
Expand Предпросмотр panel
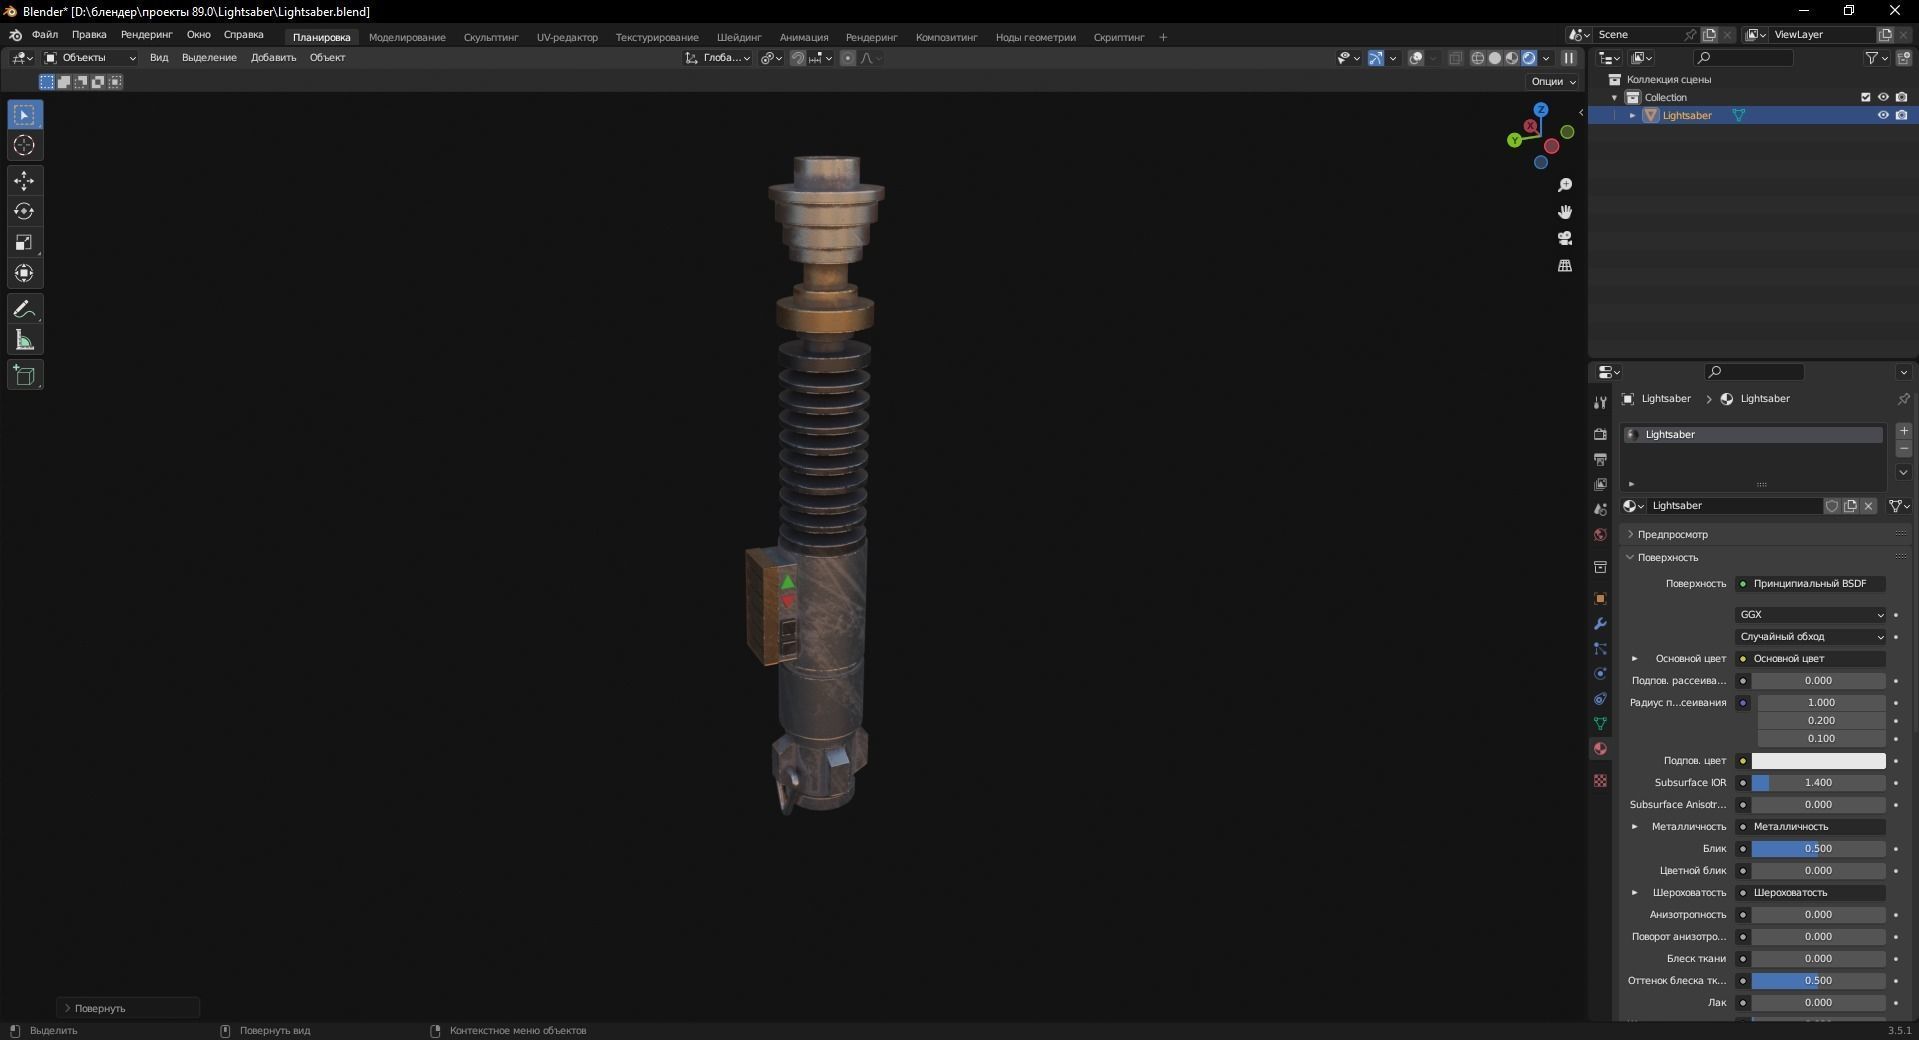tap(1672, 534)
